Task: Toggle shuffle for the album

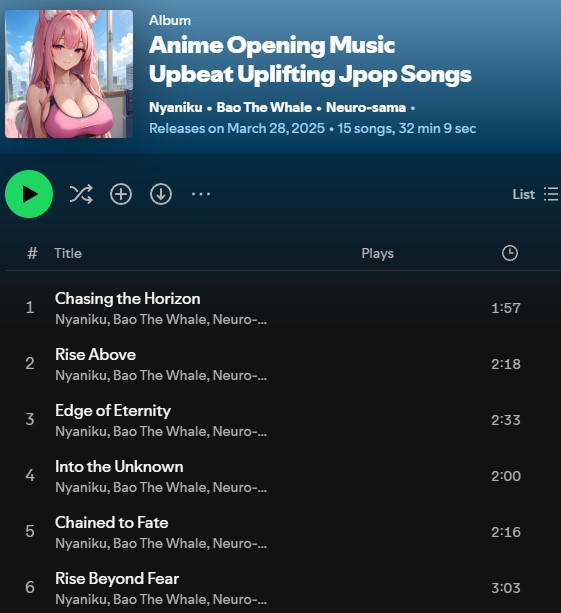Action: click(x=81, y=194)
